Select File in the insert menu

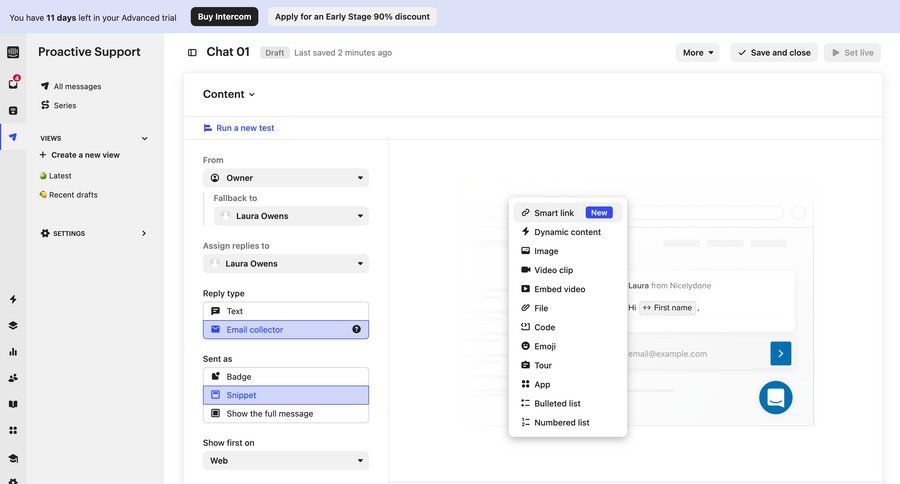point(567,308)
